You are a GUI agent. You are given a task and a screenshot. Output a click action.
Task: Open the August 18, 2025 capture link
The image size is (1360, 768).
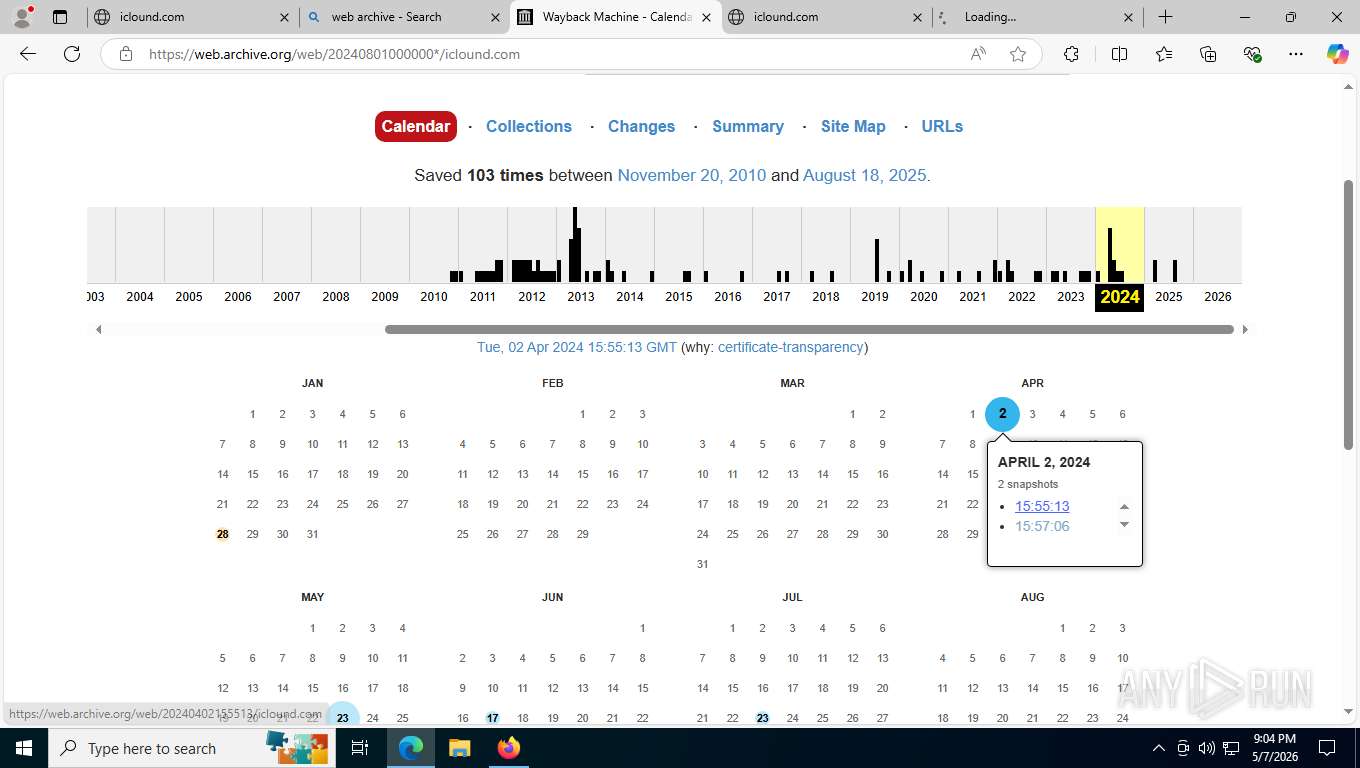[x=866, y=175]
